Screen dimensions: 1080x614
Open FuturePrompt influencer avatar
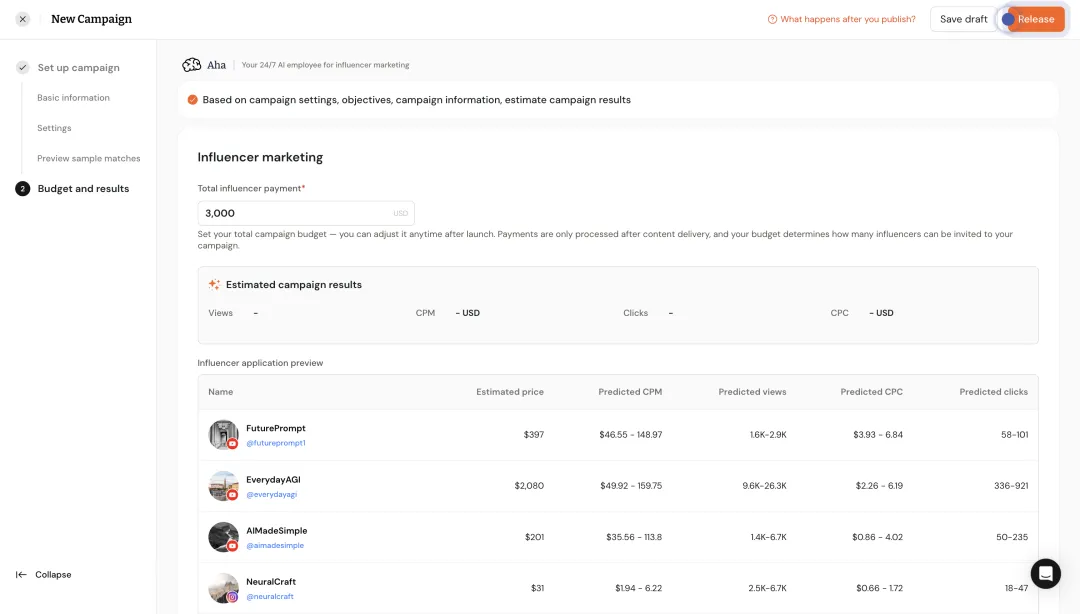223,434
